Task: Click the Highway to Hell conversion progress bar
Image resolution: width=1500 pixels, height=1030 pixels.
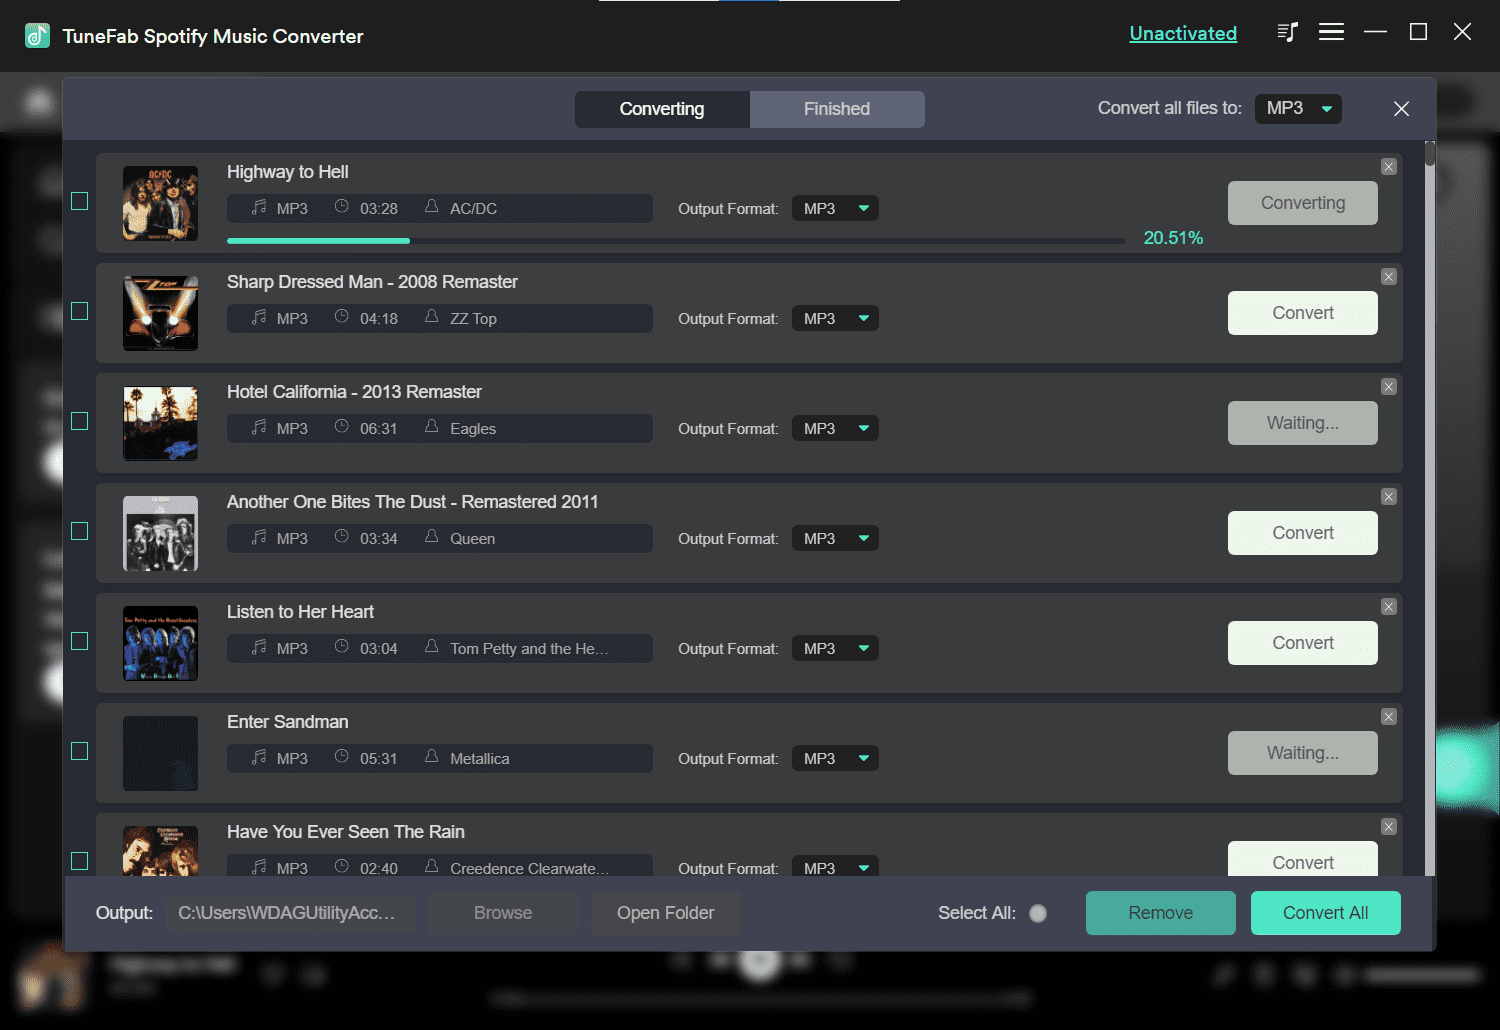Action: pos(676,240)
